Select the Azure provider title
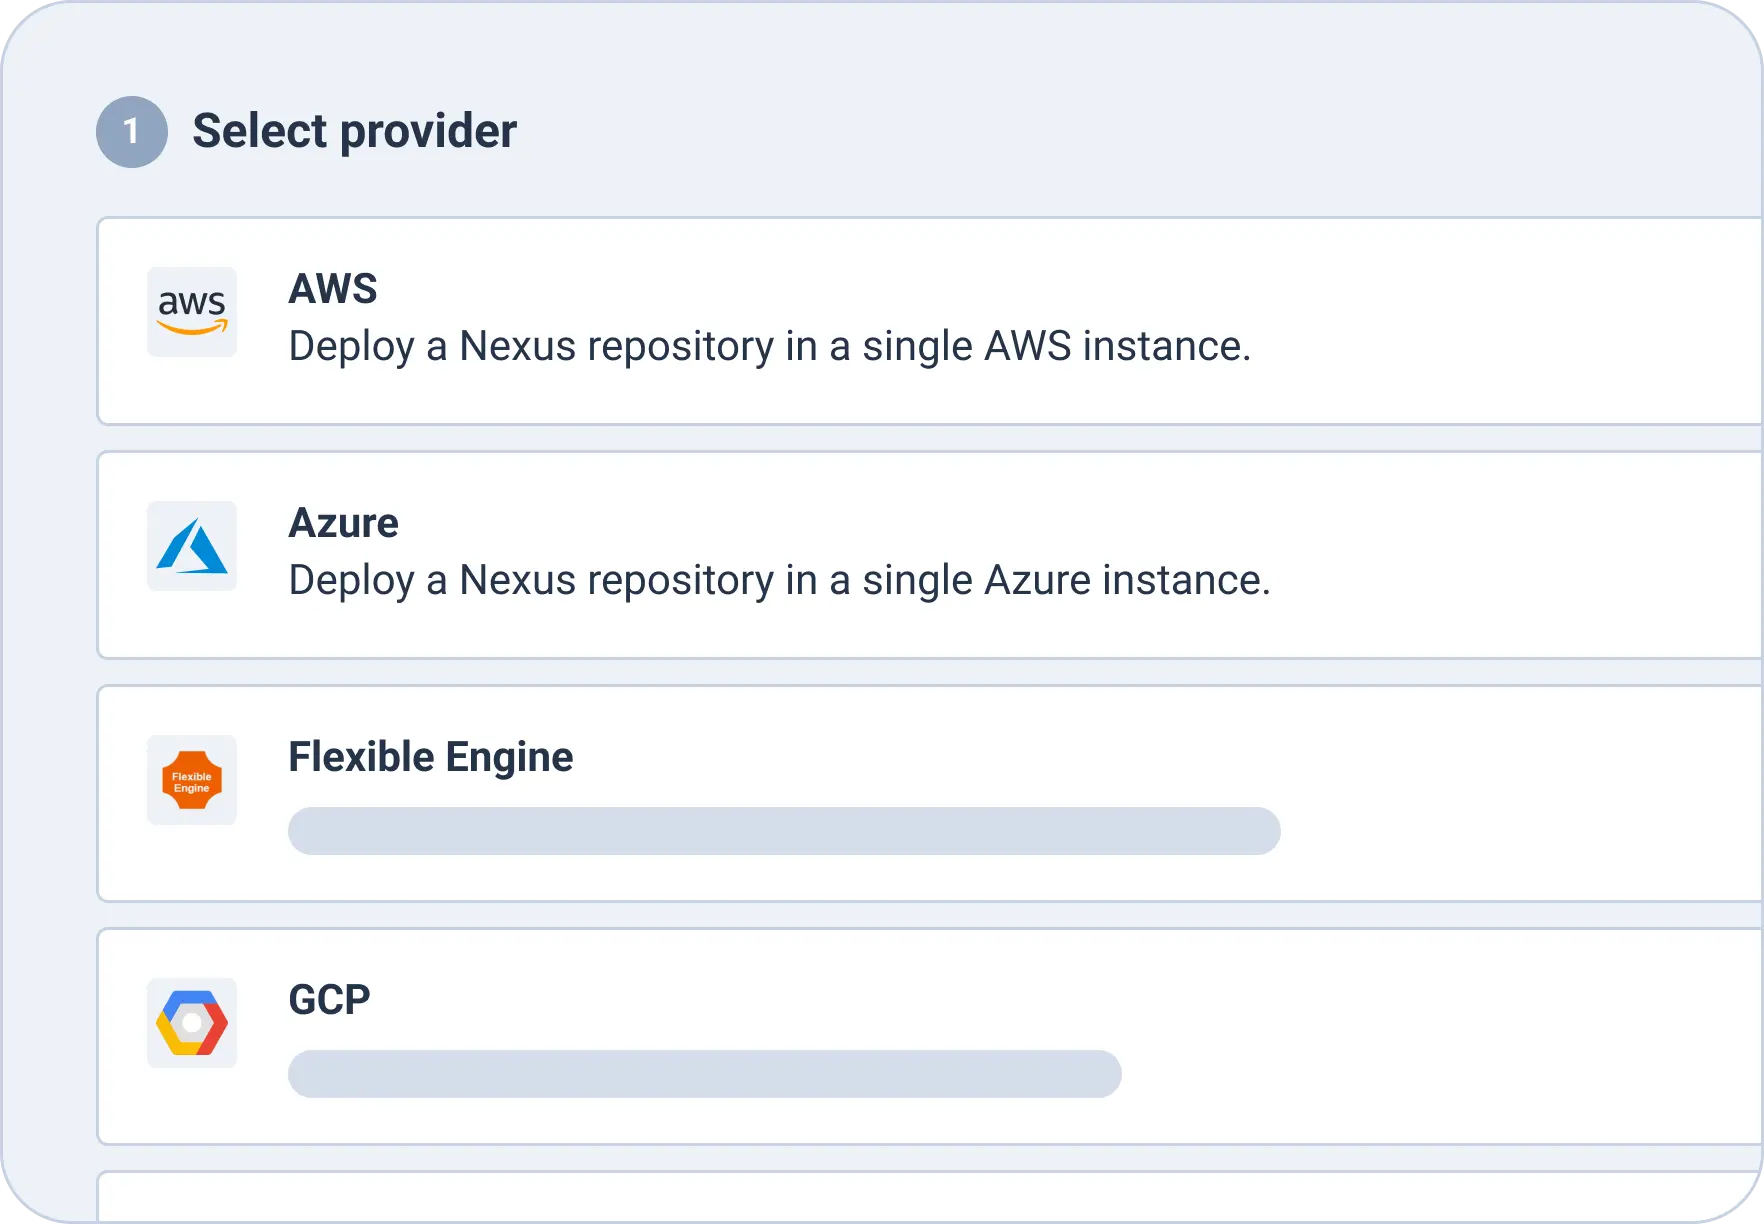This screenshot has height=1224, width=1764. 343,523
